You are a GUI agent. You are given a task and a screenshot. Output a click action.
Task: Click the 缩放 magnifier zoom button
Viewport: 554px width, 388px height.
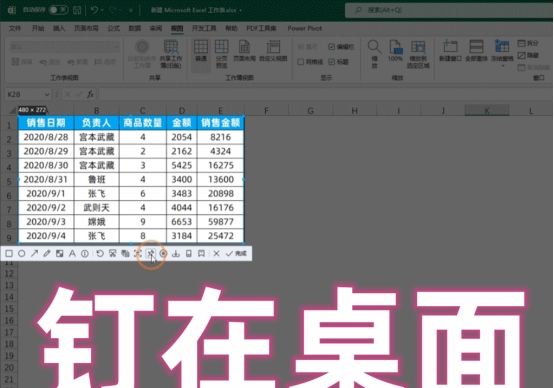click(x=375, y=54)
